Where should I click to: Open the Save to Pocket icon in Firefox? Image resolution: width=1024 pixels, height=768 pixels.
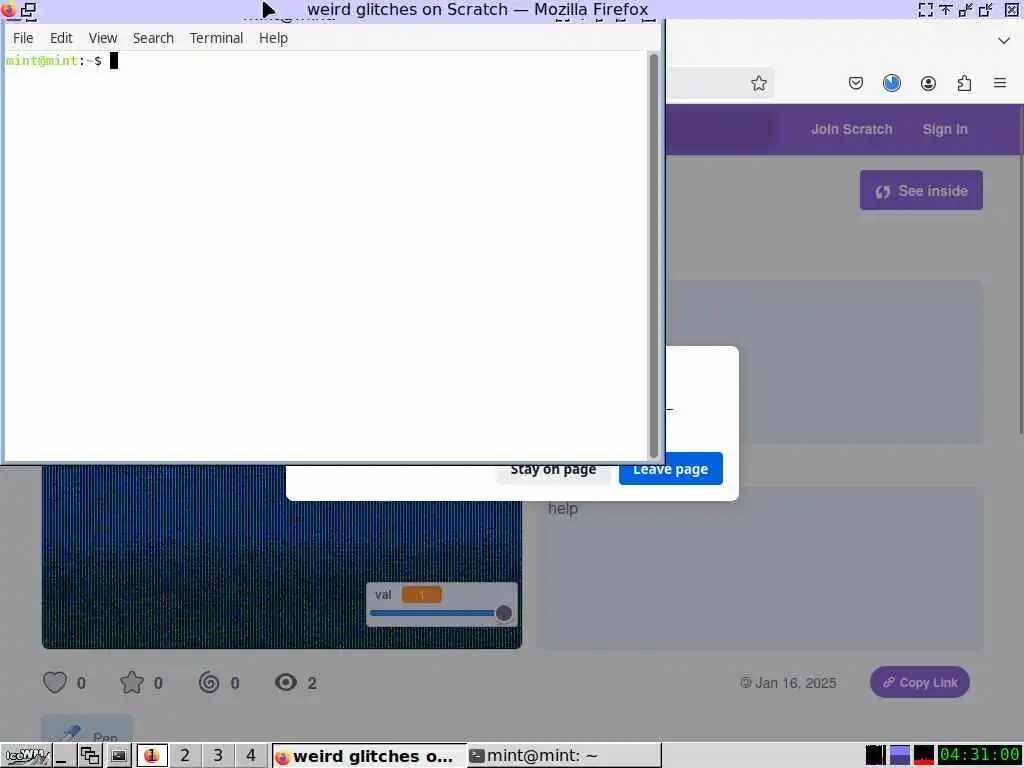pyautogui.click(x=856, y=83)
